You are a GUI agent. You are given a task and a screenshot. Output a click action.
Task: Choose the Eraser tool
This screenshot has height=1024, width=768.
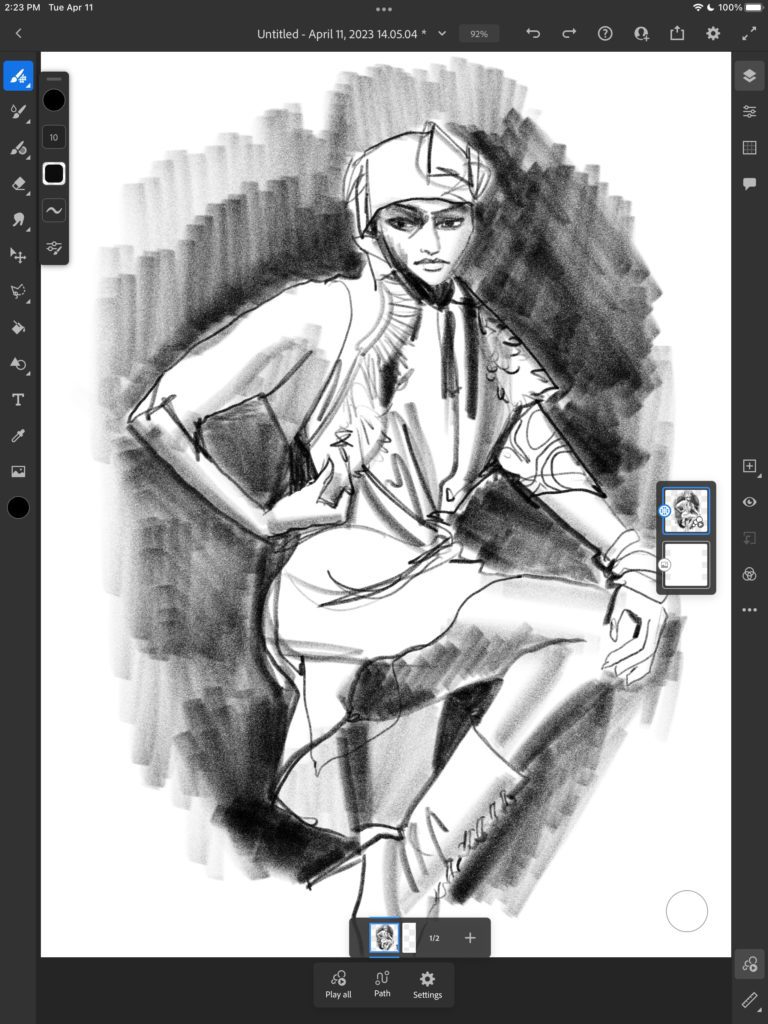pos(18,184)
